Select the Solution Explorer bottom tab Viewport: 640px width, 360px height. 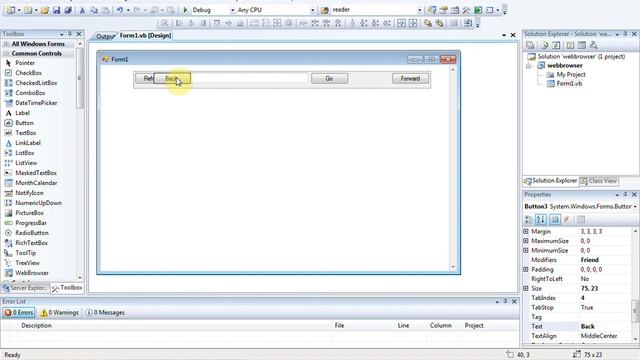[551, 181]
